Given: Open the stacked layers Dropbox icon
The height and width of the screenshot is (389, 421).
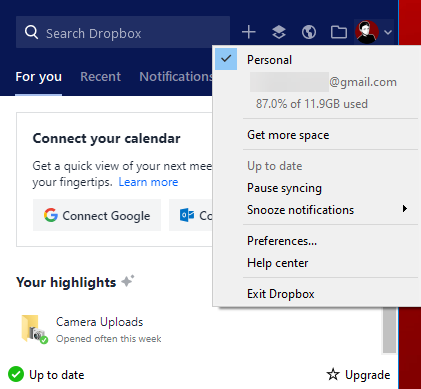Looking at the screenshot, I should 279,32.
